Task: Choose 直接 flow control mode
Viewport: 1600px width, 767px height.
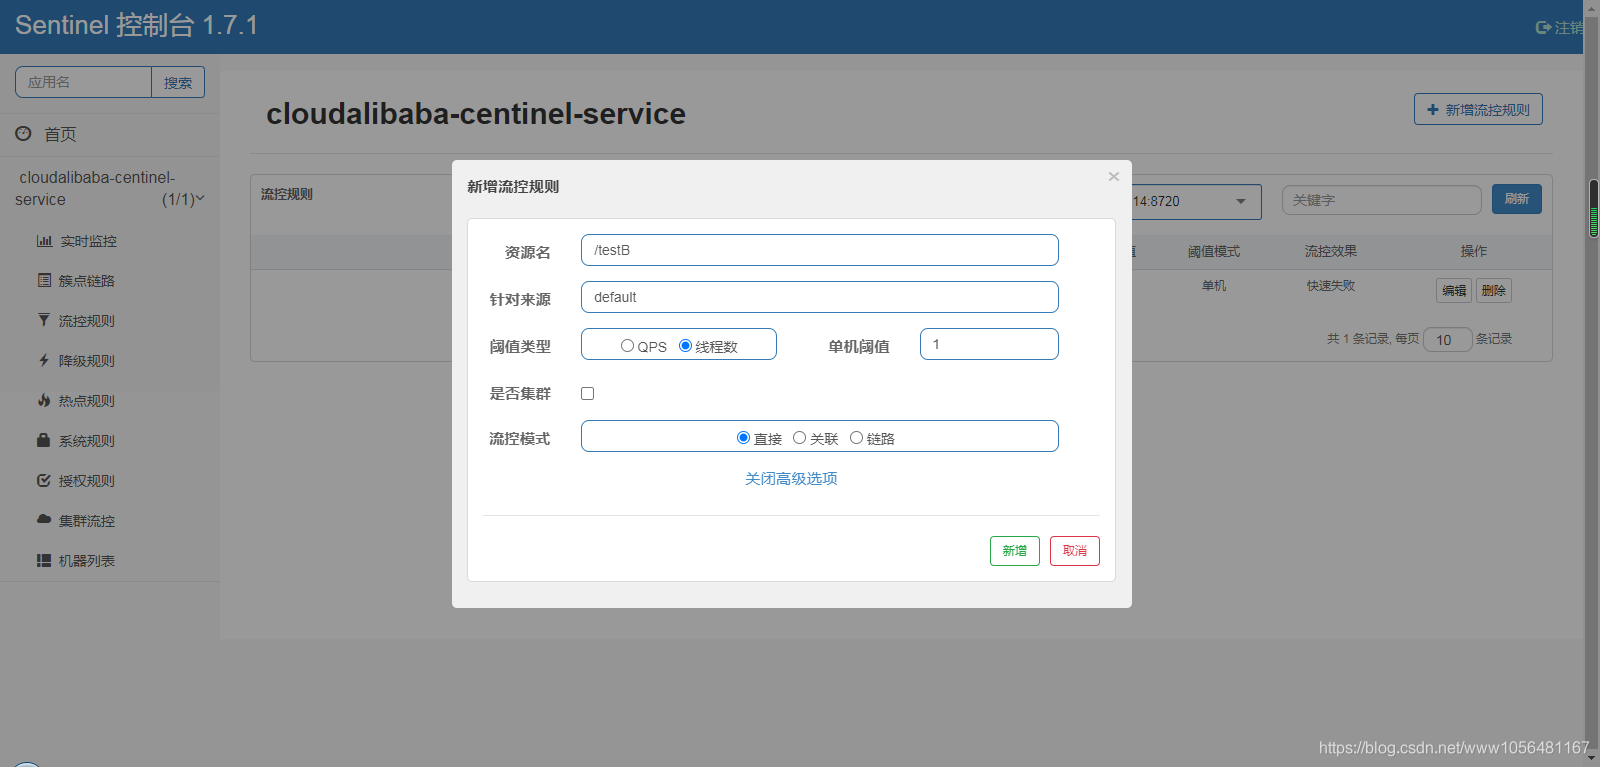Action: coord(743,438)
